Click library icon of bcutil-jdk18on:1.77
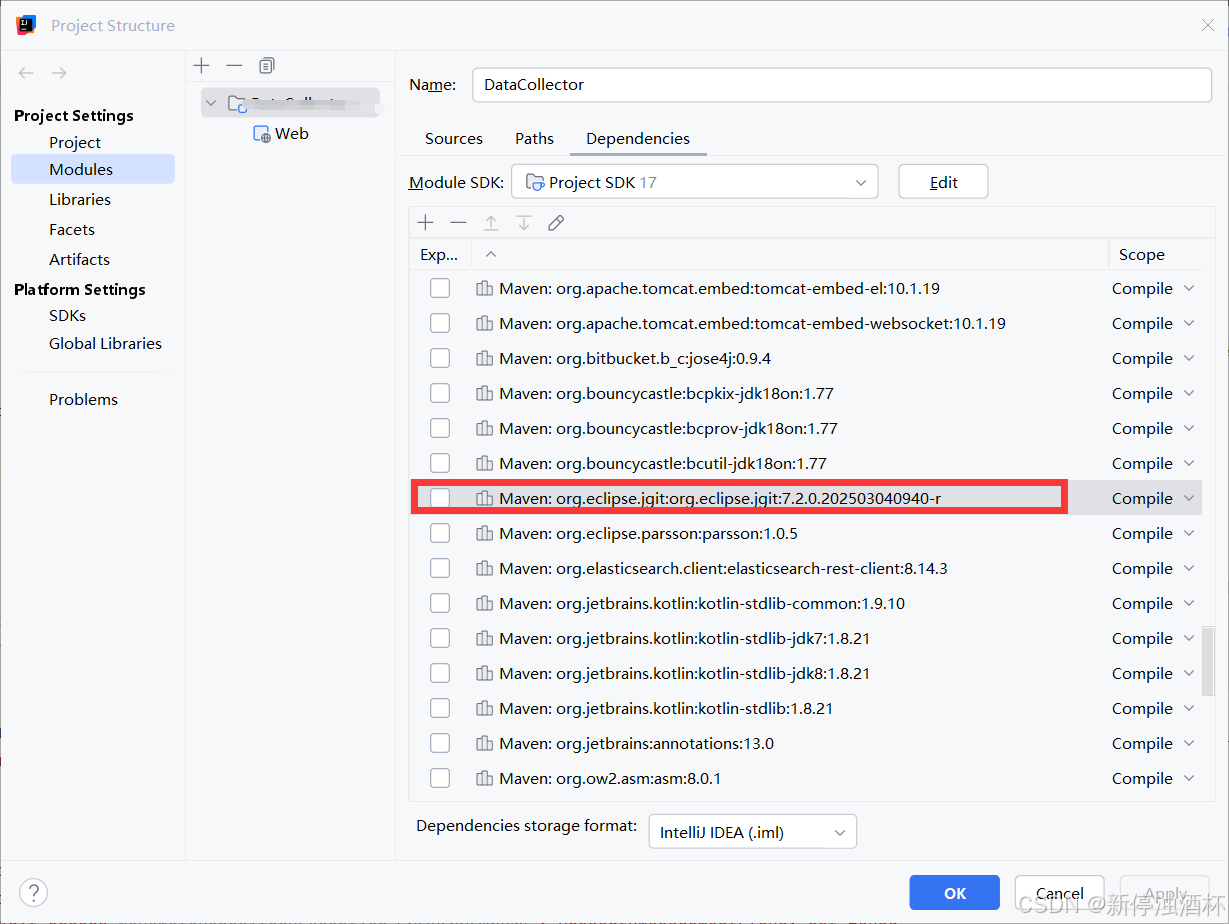 [x=484, y=463]
